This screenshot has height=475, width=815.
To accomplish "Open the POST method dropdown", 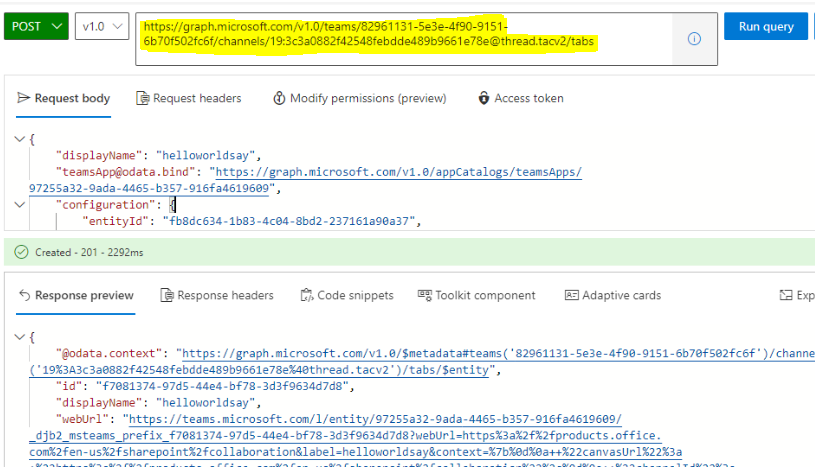I will tap(36, 26).
